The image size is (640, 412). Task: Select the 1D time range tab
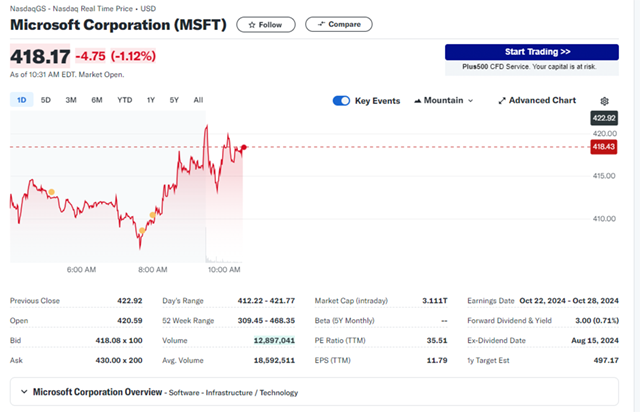coord(22,100)
